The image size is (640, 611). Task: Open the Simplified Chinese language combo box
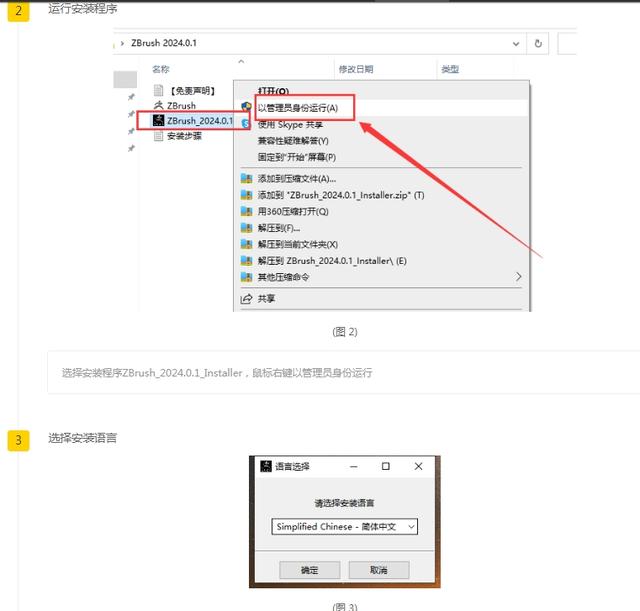(x=344, y=527)
